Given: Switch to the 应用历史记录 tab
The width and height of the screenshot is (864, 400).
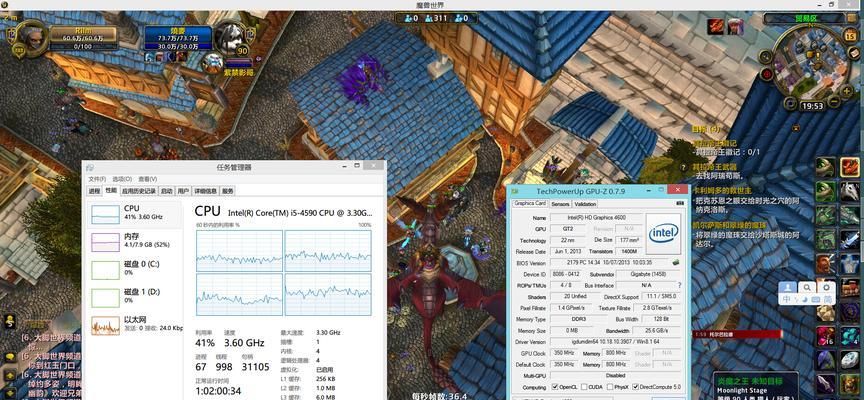Looking at the screenshot, I should 139,191.
